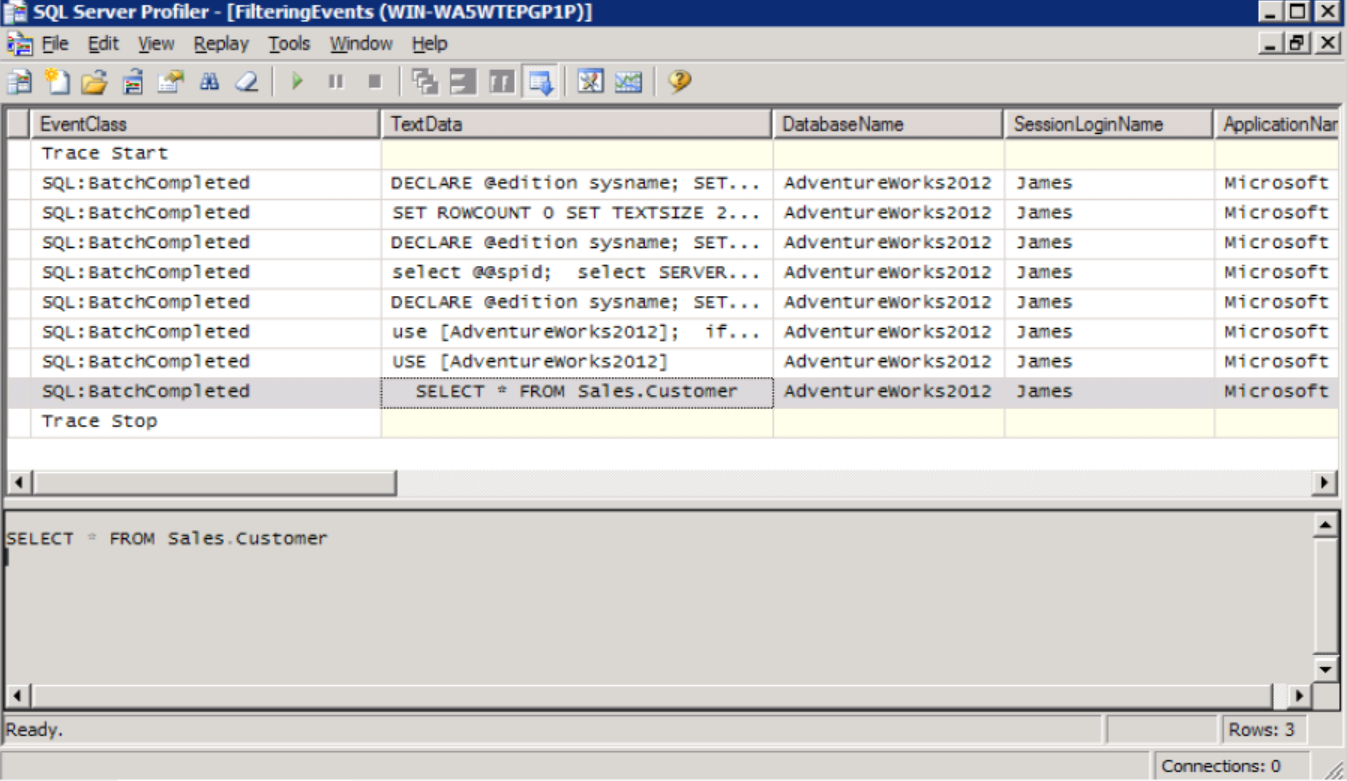Open Performance Monitor from toolbar

click(628, 82)
